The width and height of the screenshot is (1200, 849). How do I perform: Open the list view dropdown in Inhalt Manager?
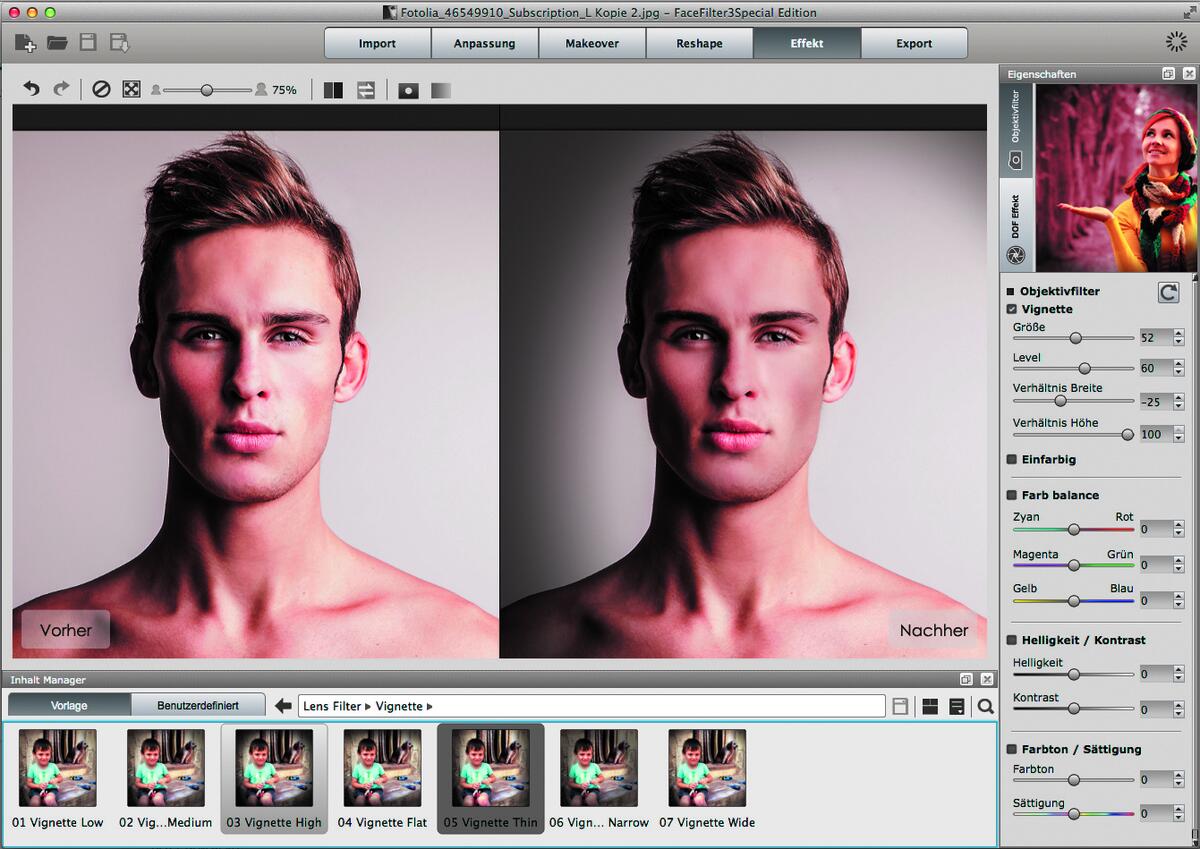[x=956, y=705]
